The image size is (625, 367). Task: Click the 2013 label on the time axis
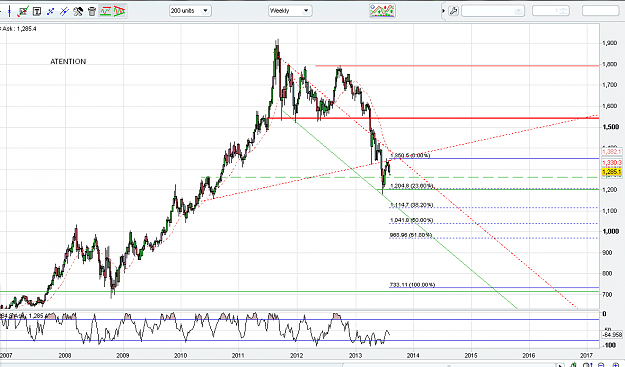click(355, 355)
